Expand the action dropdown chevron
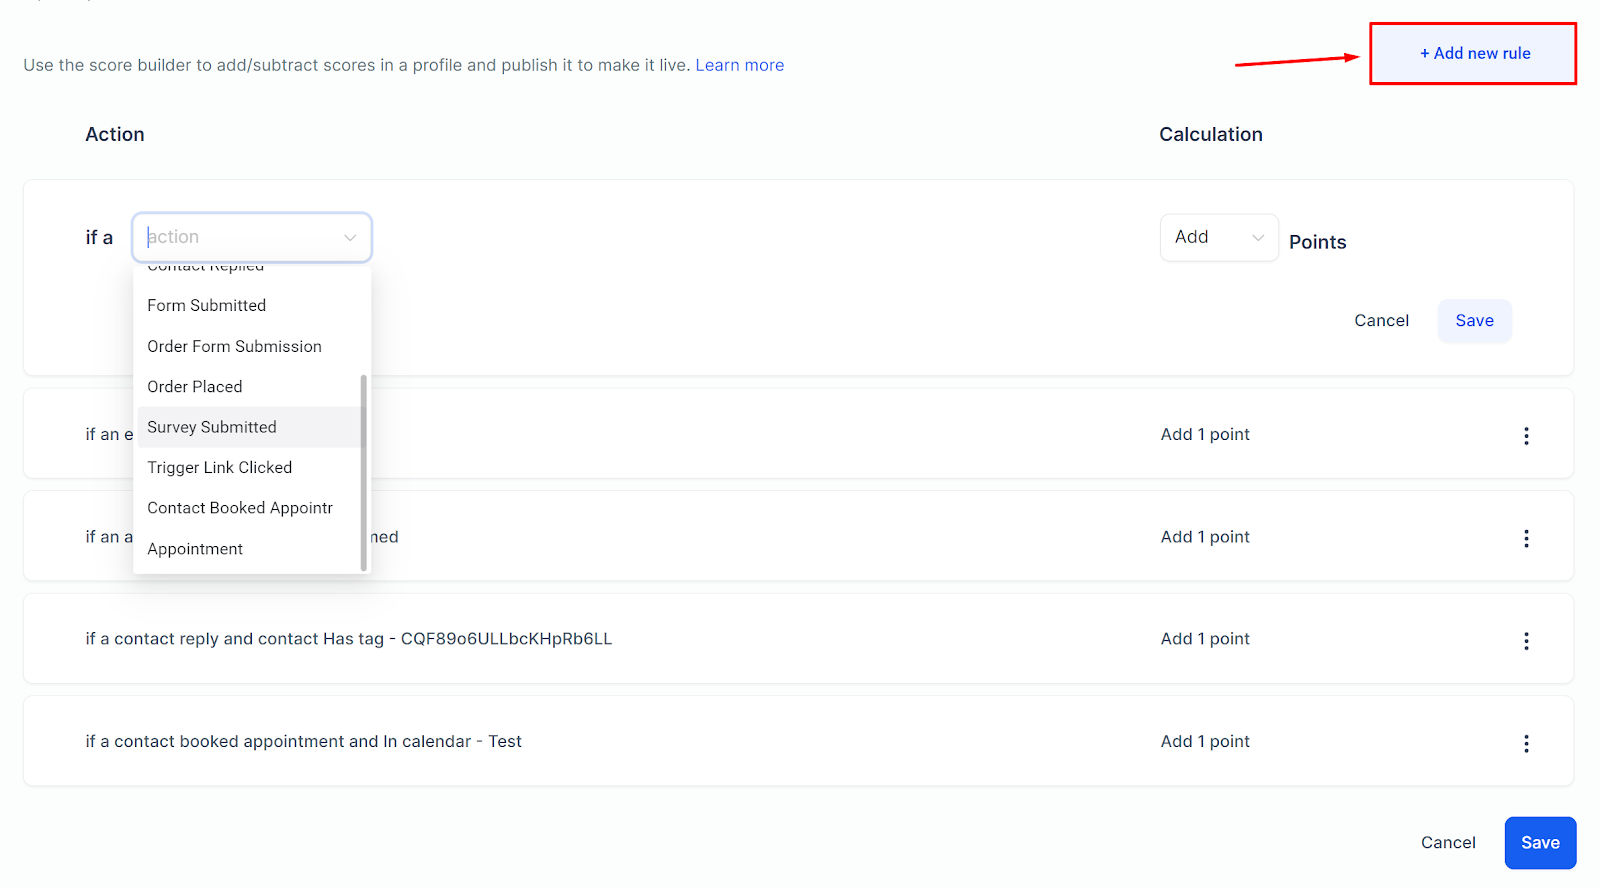Screen dimensions: 1600x888 coord(350,238)
